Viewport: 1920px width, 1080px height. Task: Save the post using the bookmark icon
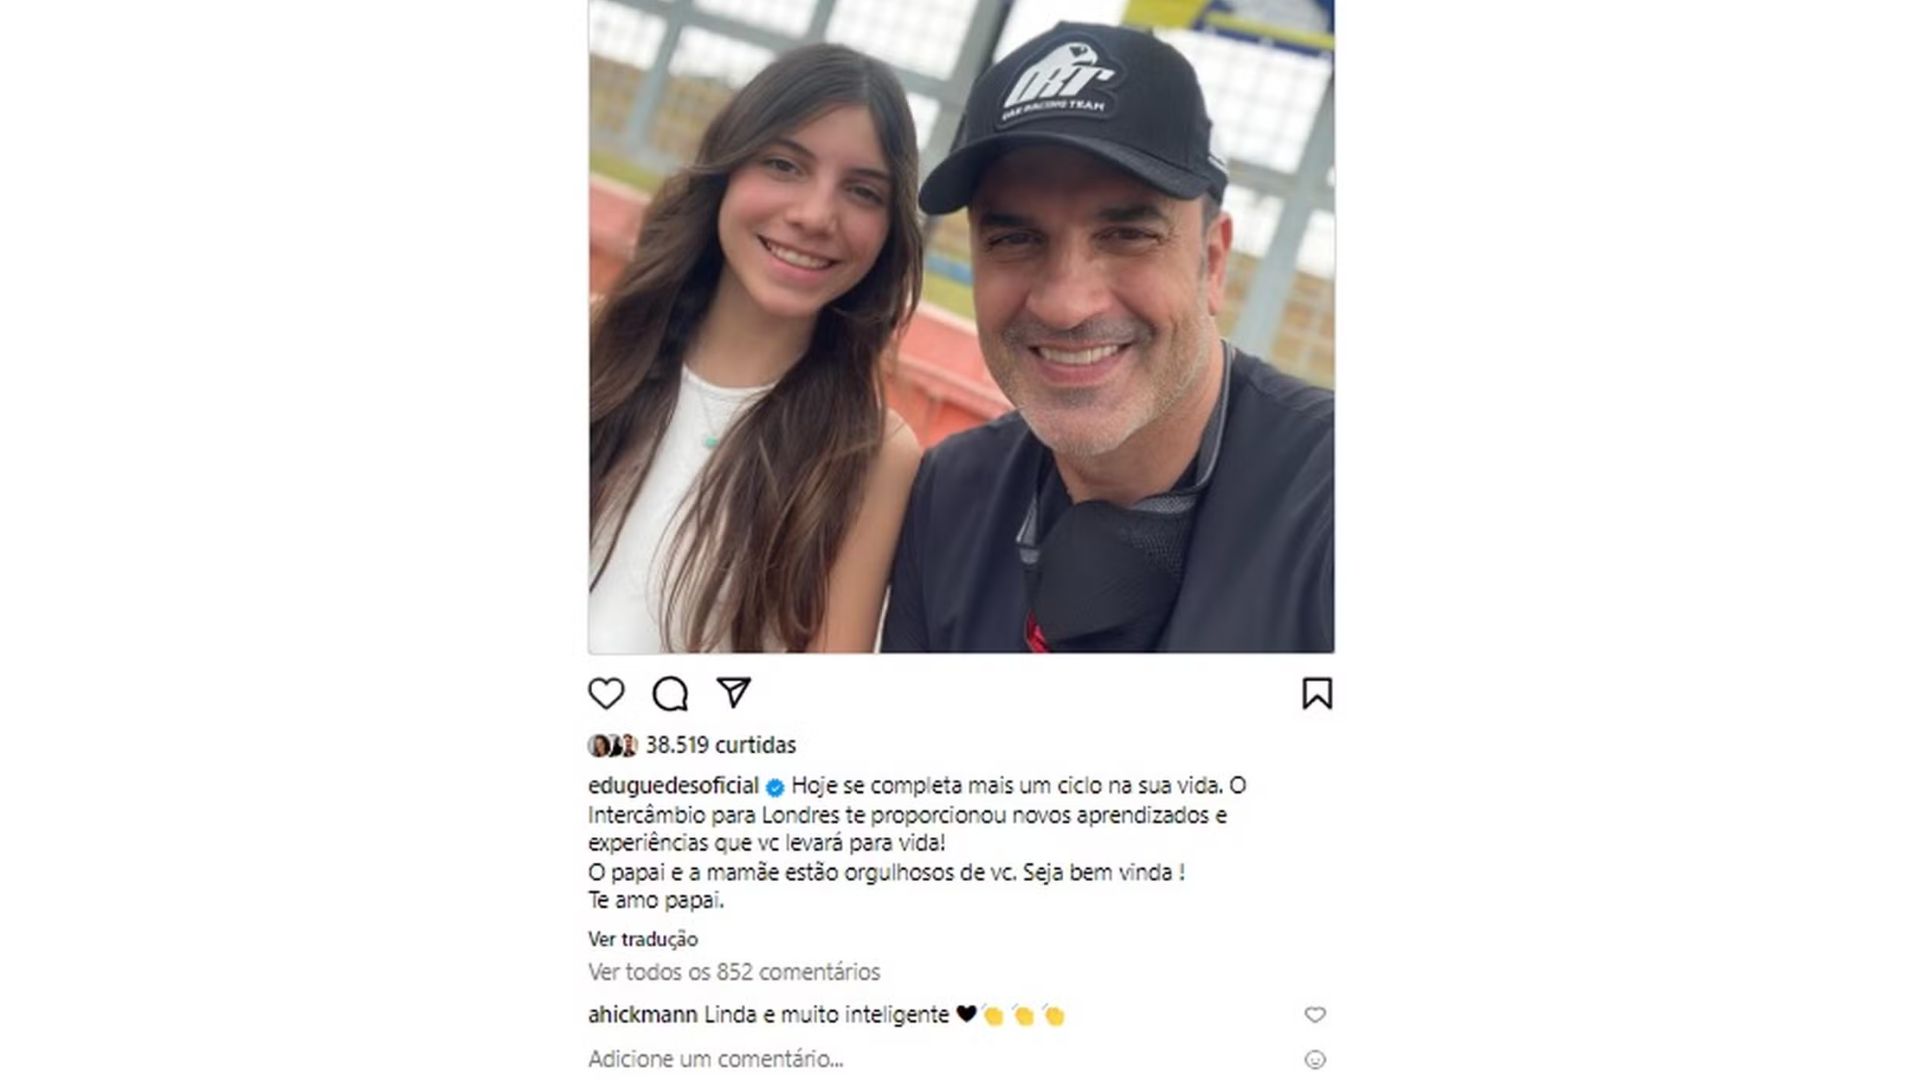(1317, 693)
